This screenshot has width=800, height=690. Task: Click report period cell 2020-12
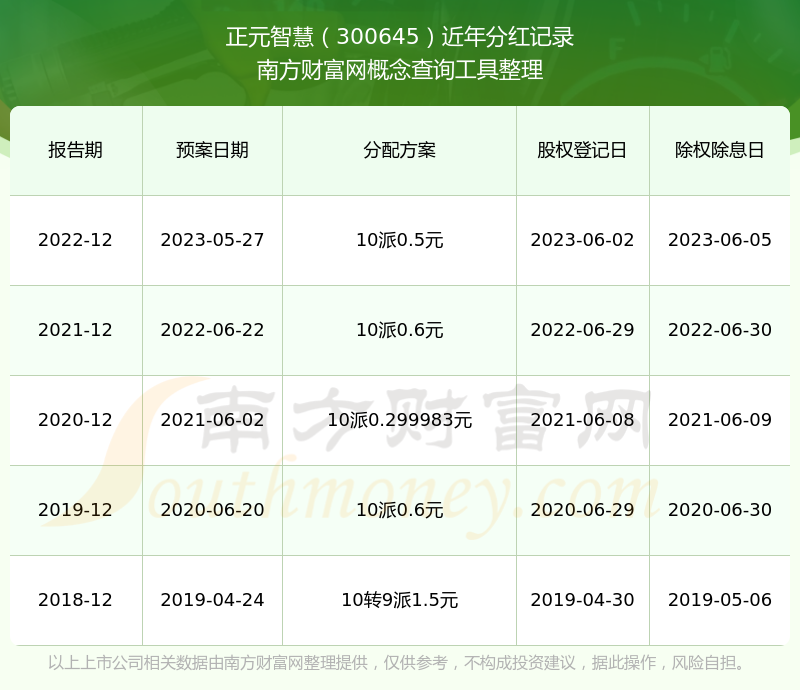76,420
